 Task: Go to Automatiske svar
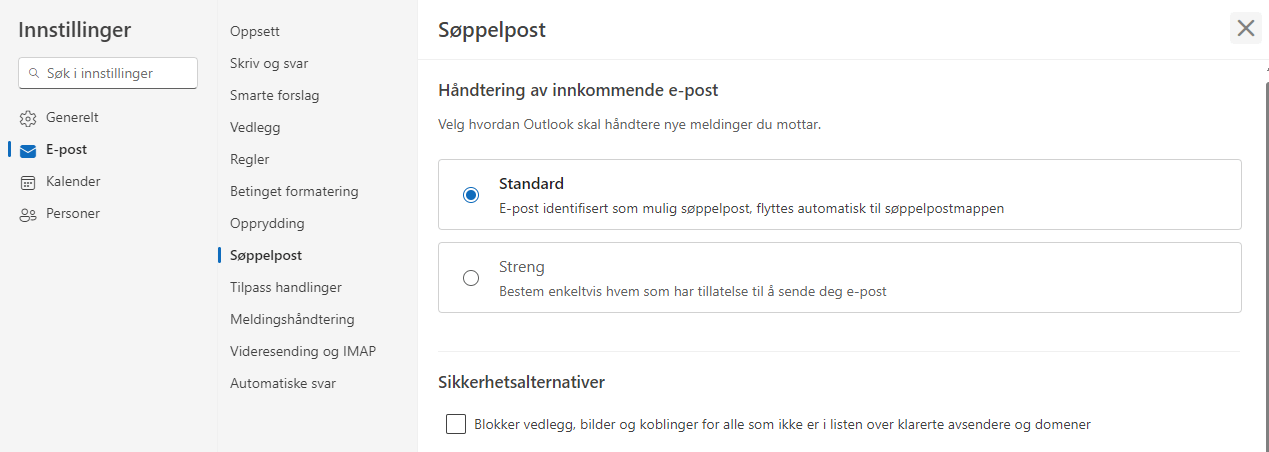(283, 383)
